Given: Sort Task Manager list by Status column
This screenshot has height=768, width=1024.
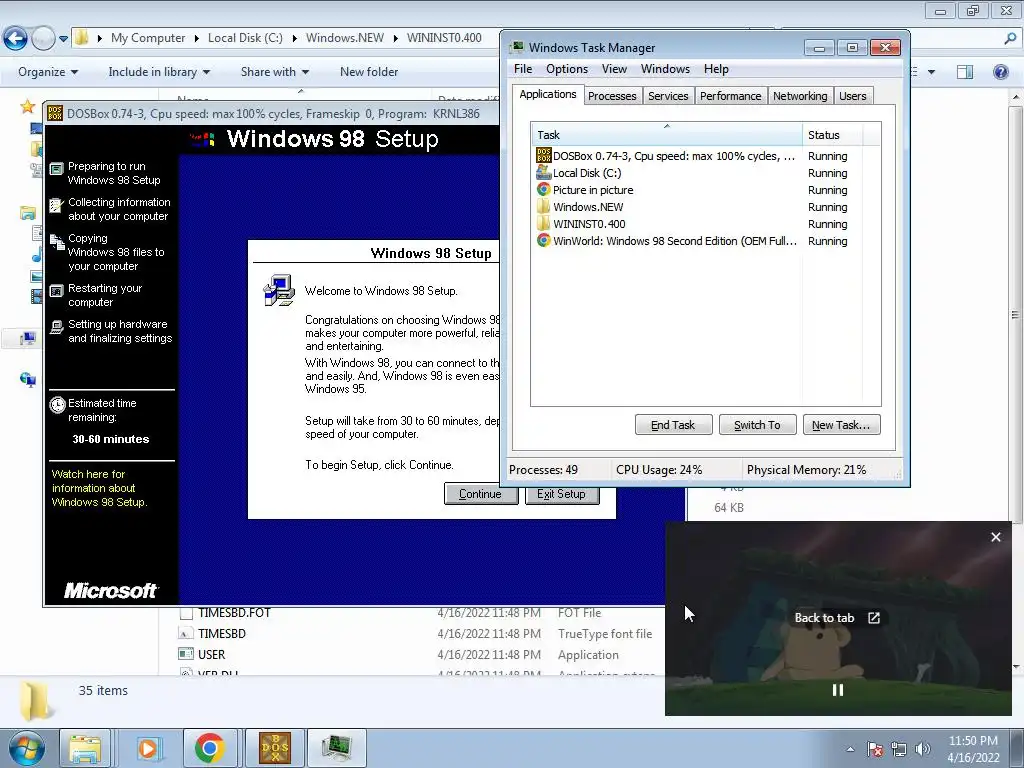Looking at the screenshot, I should 833,135.
